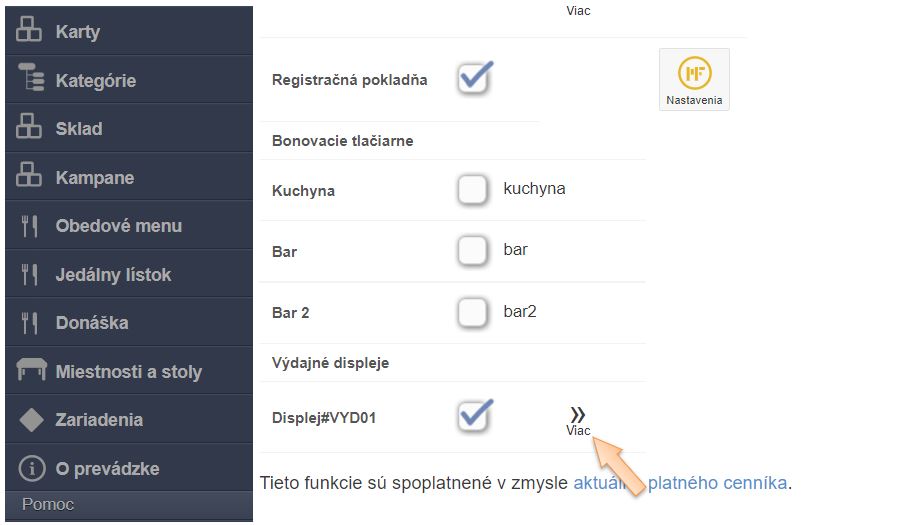Click the O prevádzke info icon
Image resolution: width=906 pixels, height=525 pixels.
(x=31, y=468)
